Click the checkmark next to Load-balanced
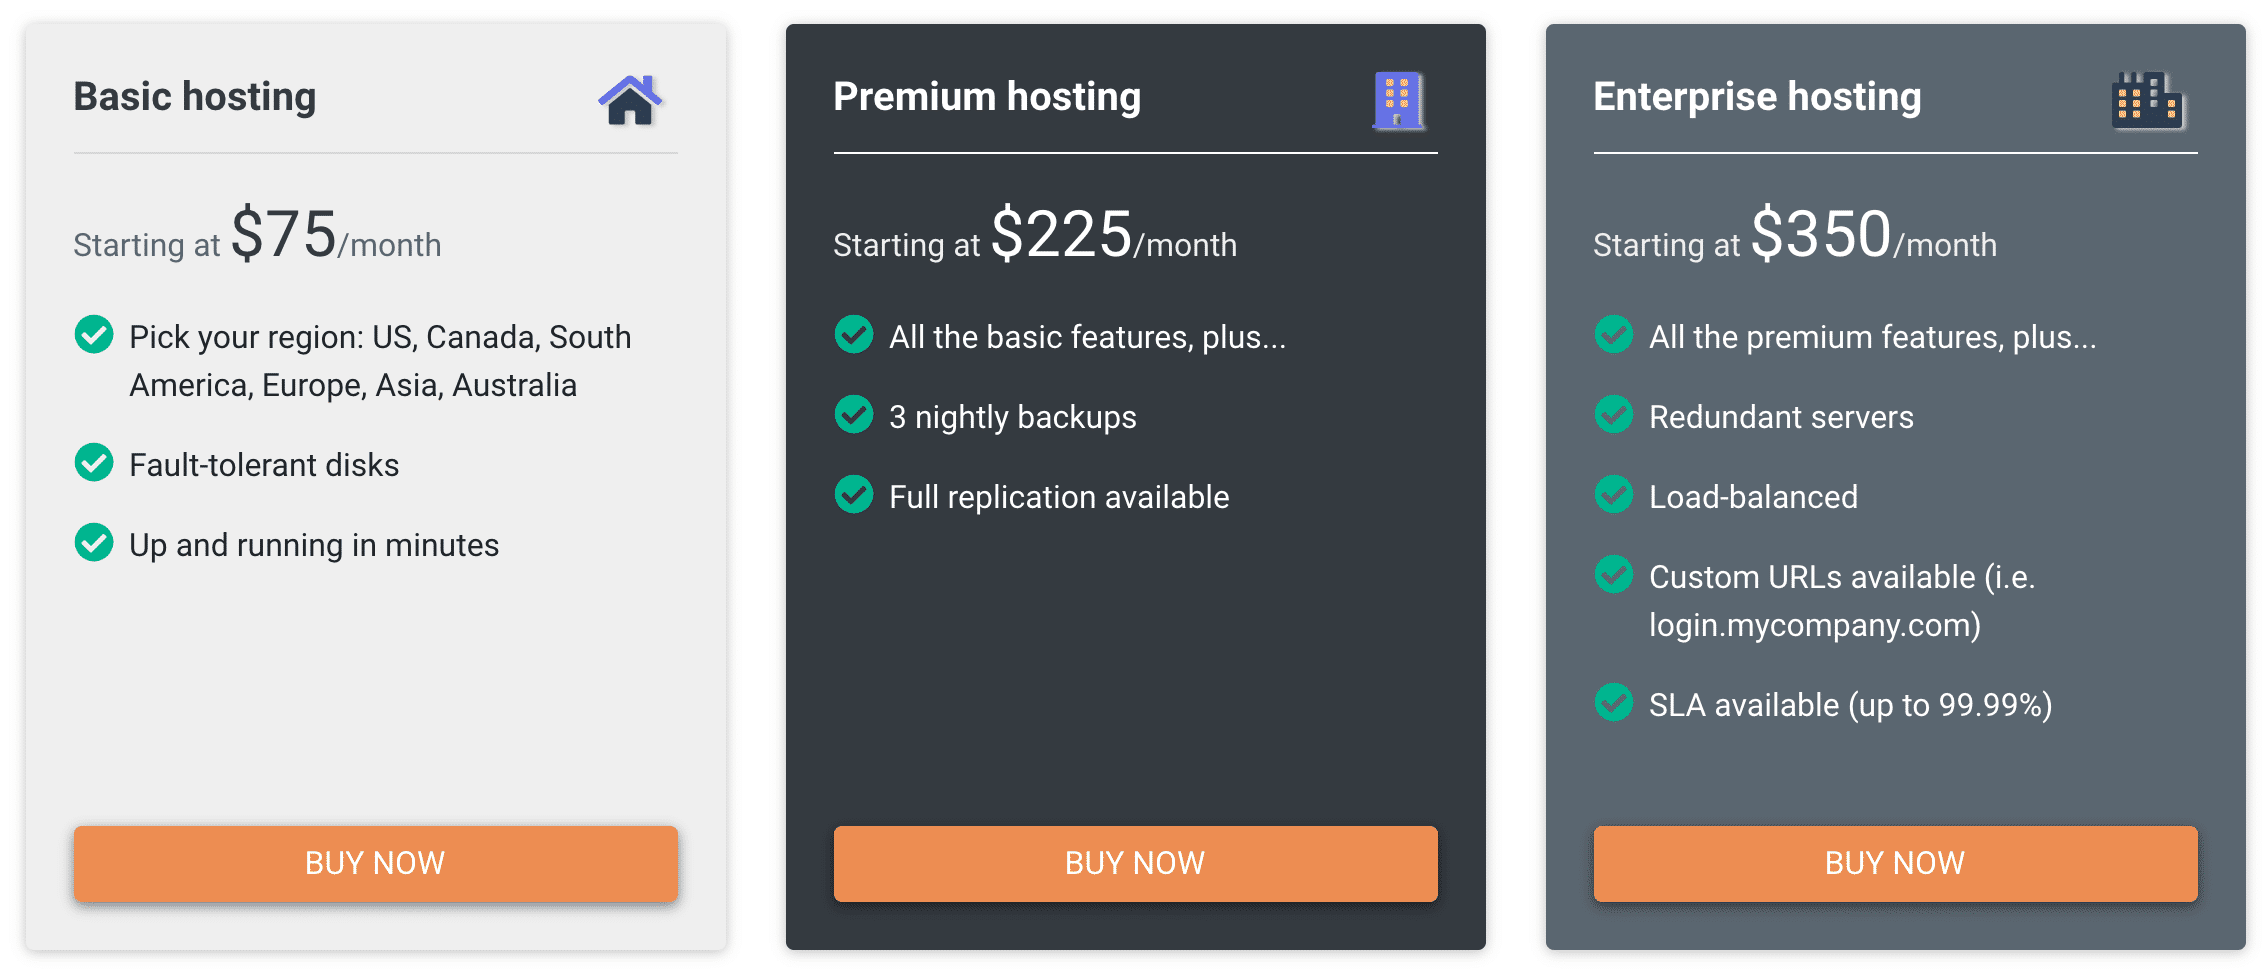 [1613, 495]
